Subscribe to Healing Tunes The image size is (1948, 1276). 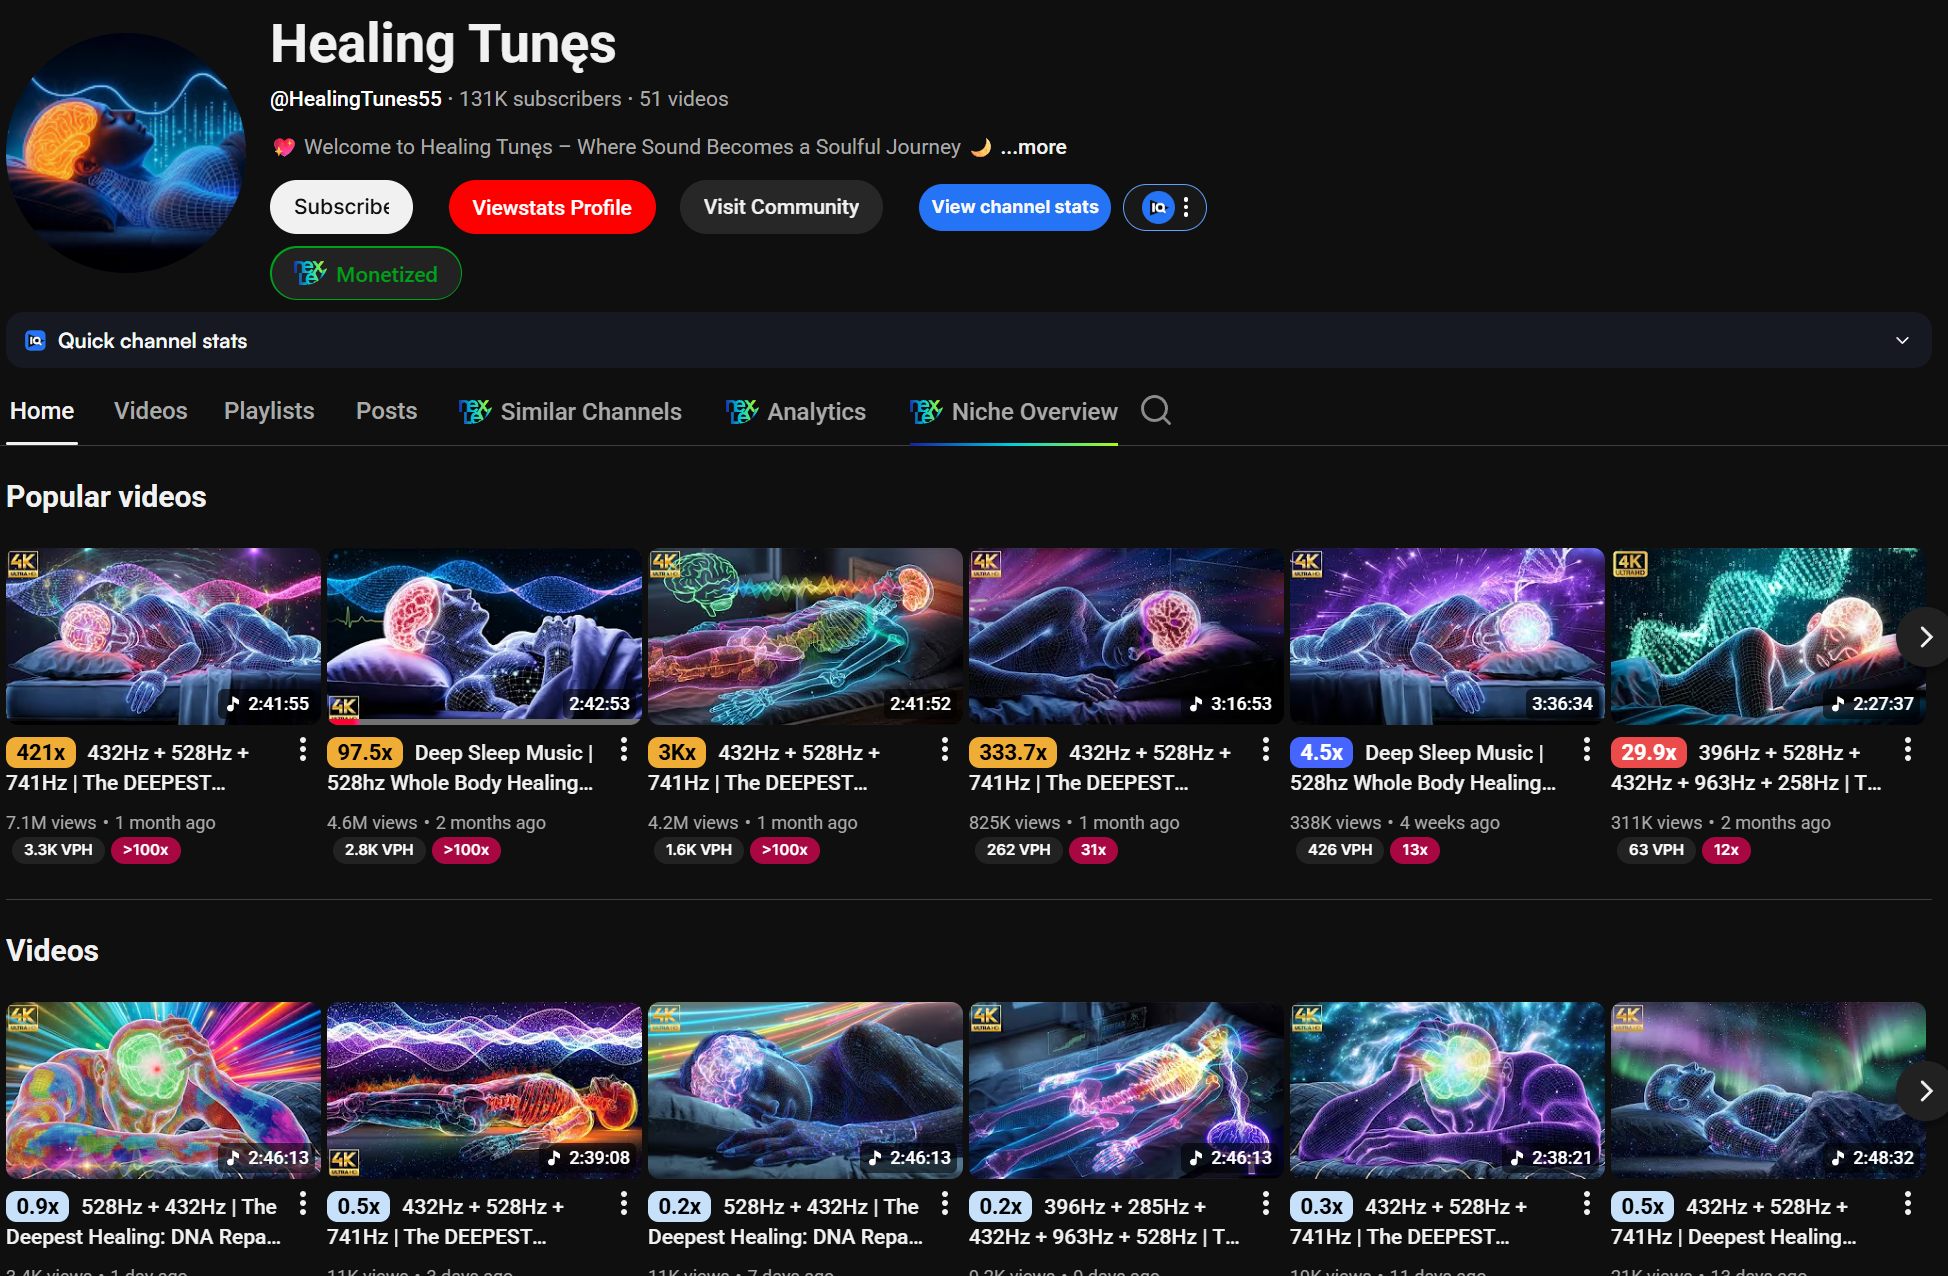341,207
